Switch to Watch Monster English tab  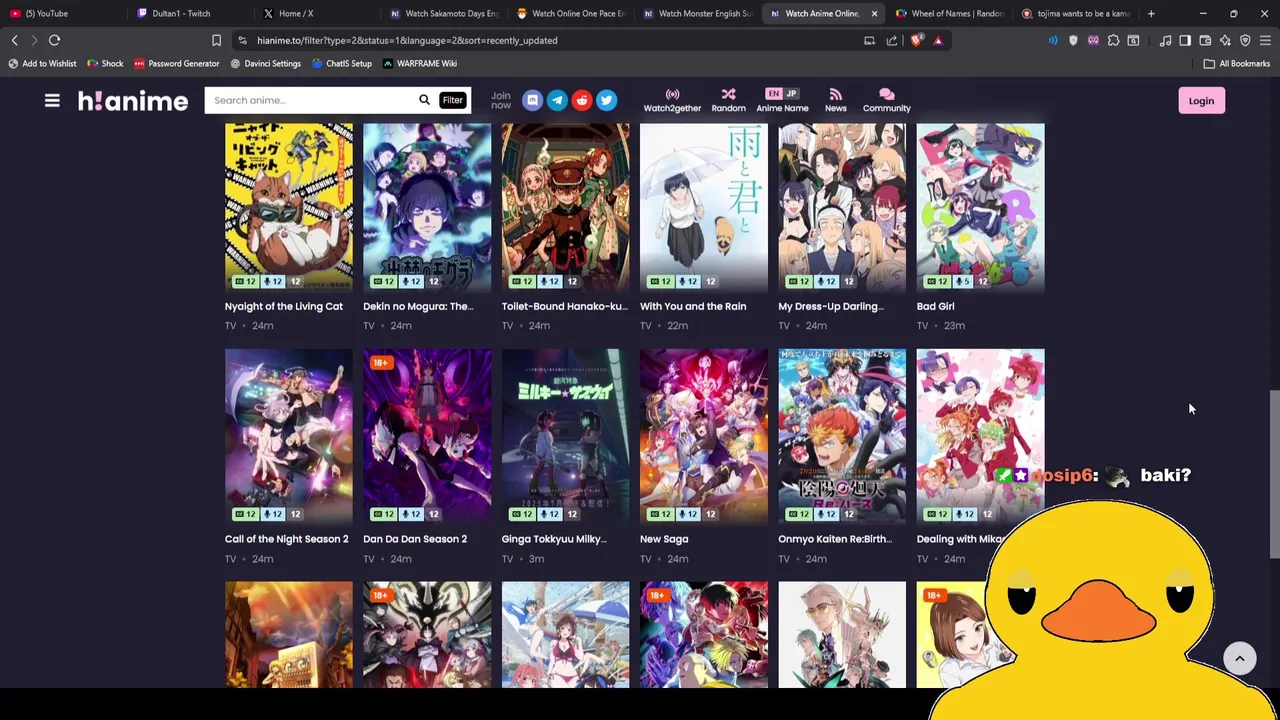pos(697,13)
